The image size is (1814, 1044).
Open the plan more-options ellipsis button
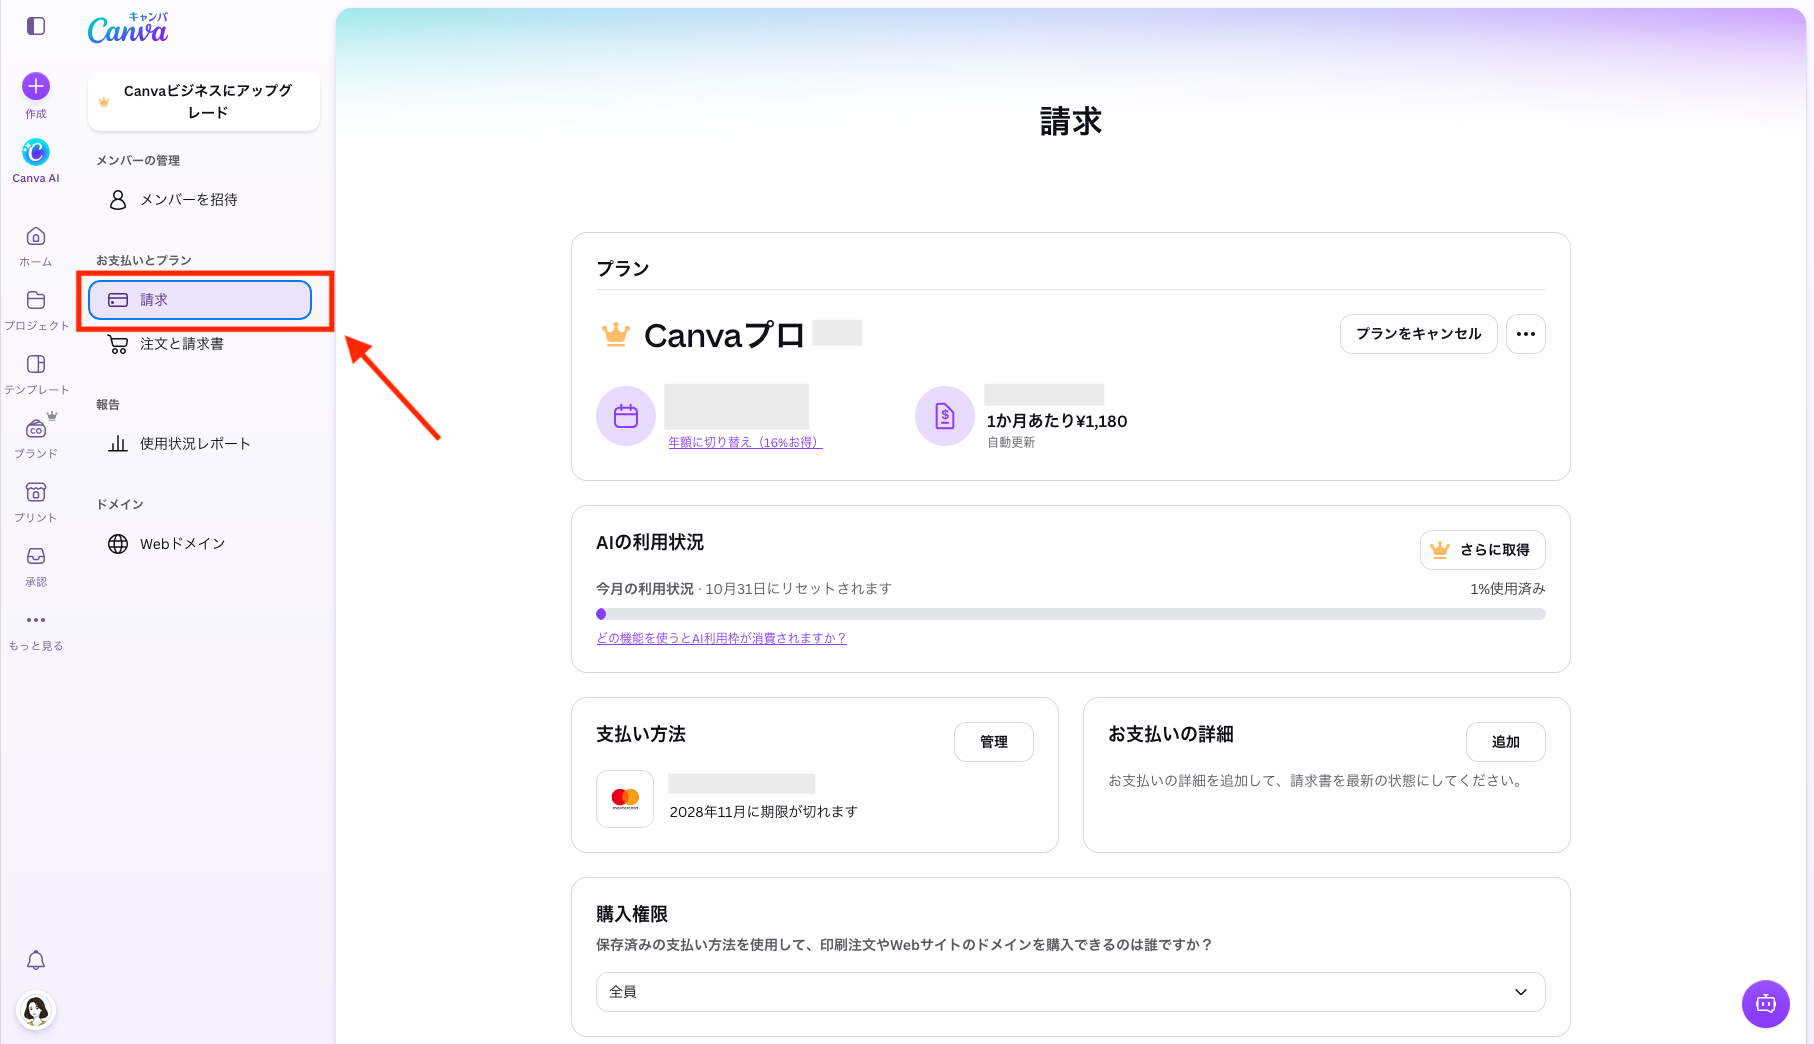pyautogui.click(x=1526, y=334)
